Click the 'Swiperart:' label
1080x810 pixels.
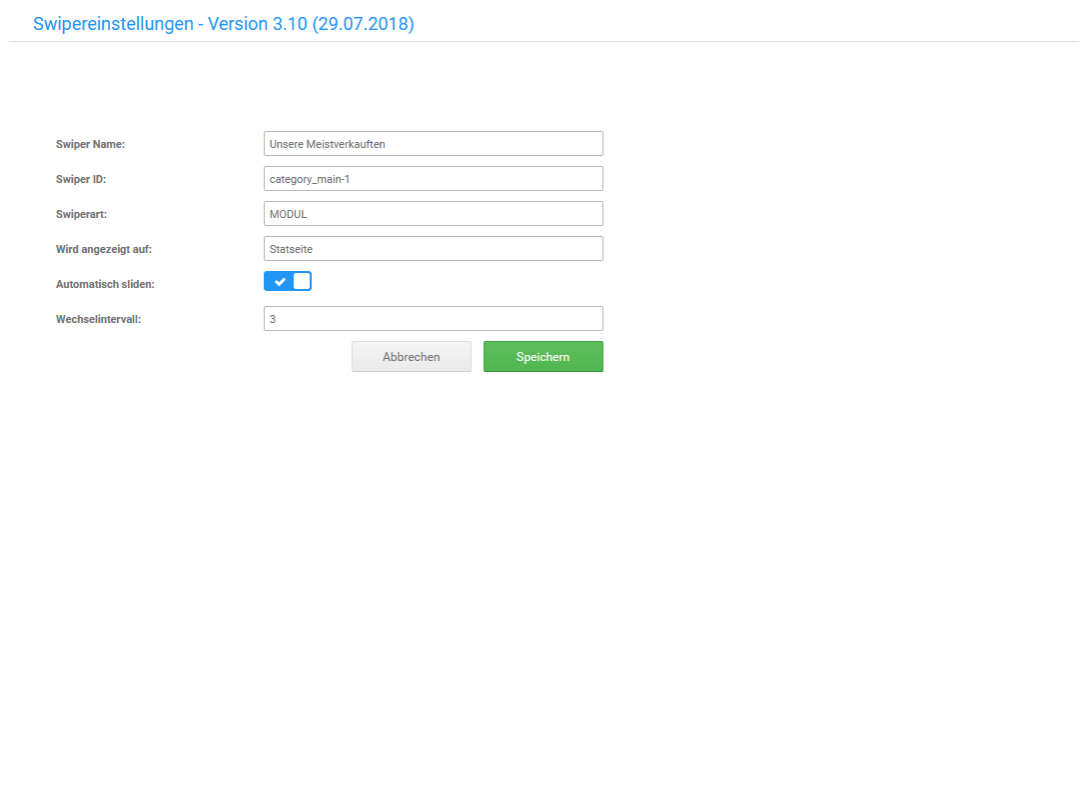[82, 214]
